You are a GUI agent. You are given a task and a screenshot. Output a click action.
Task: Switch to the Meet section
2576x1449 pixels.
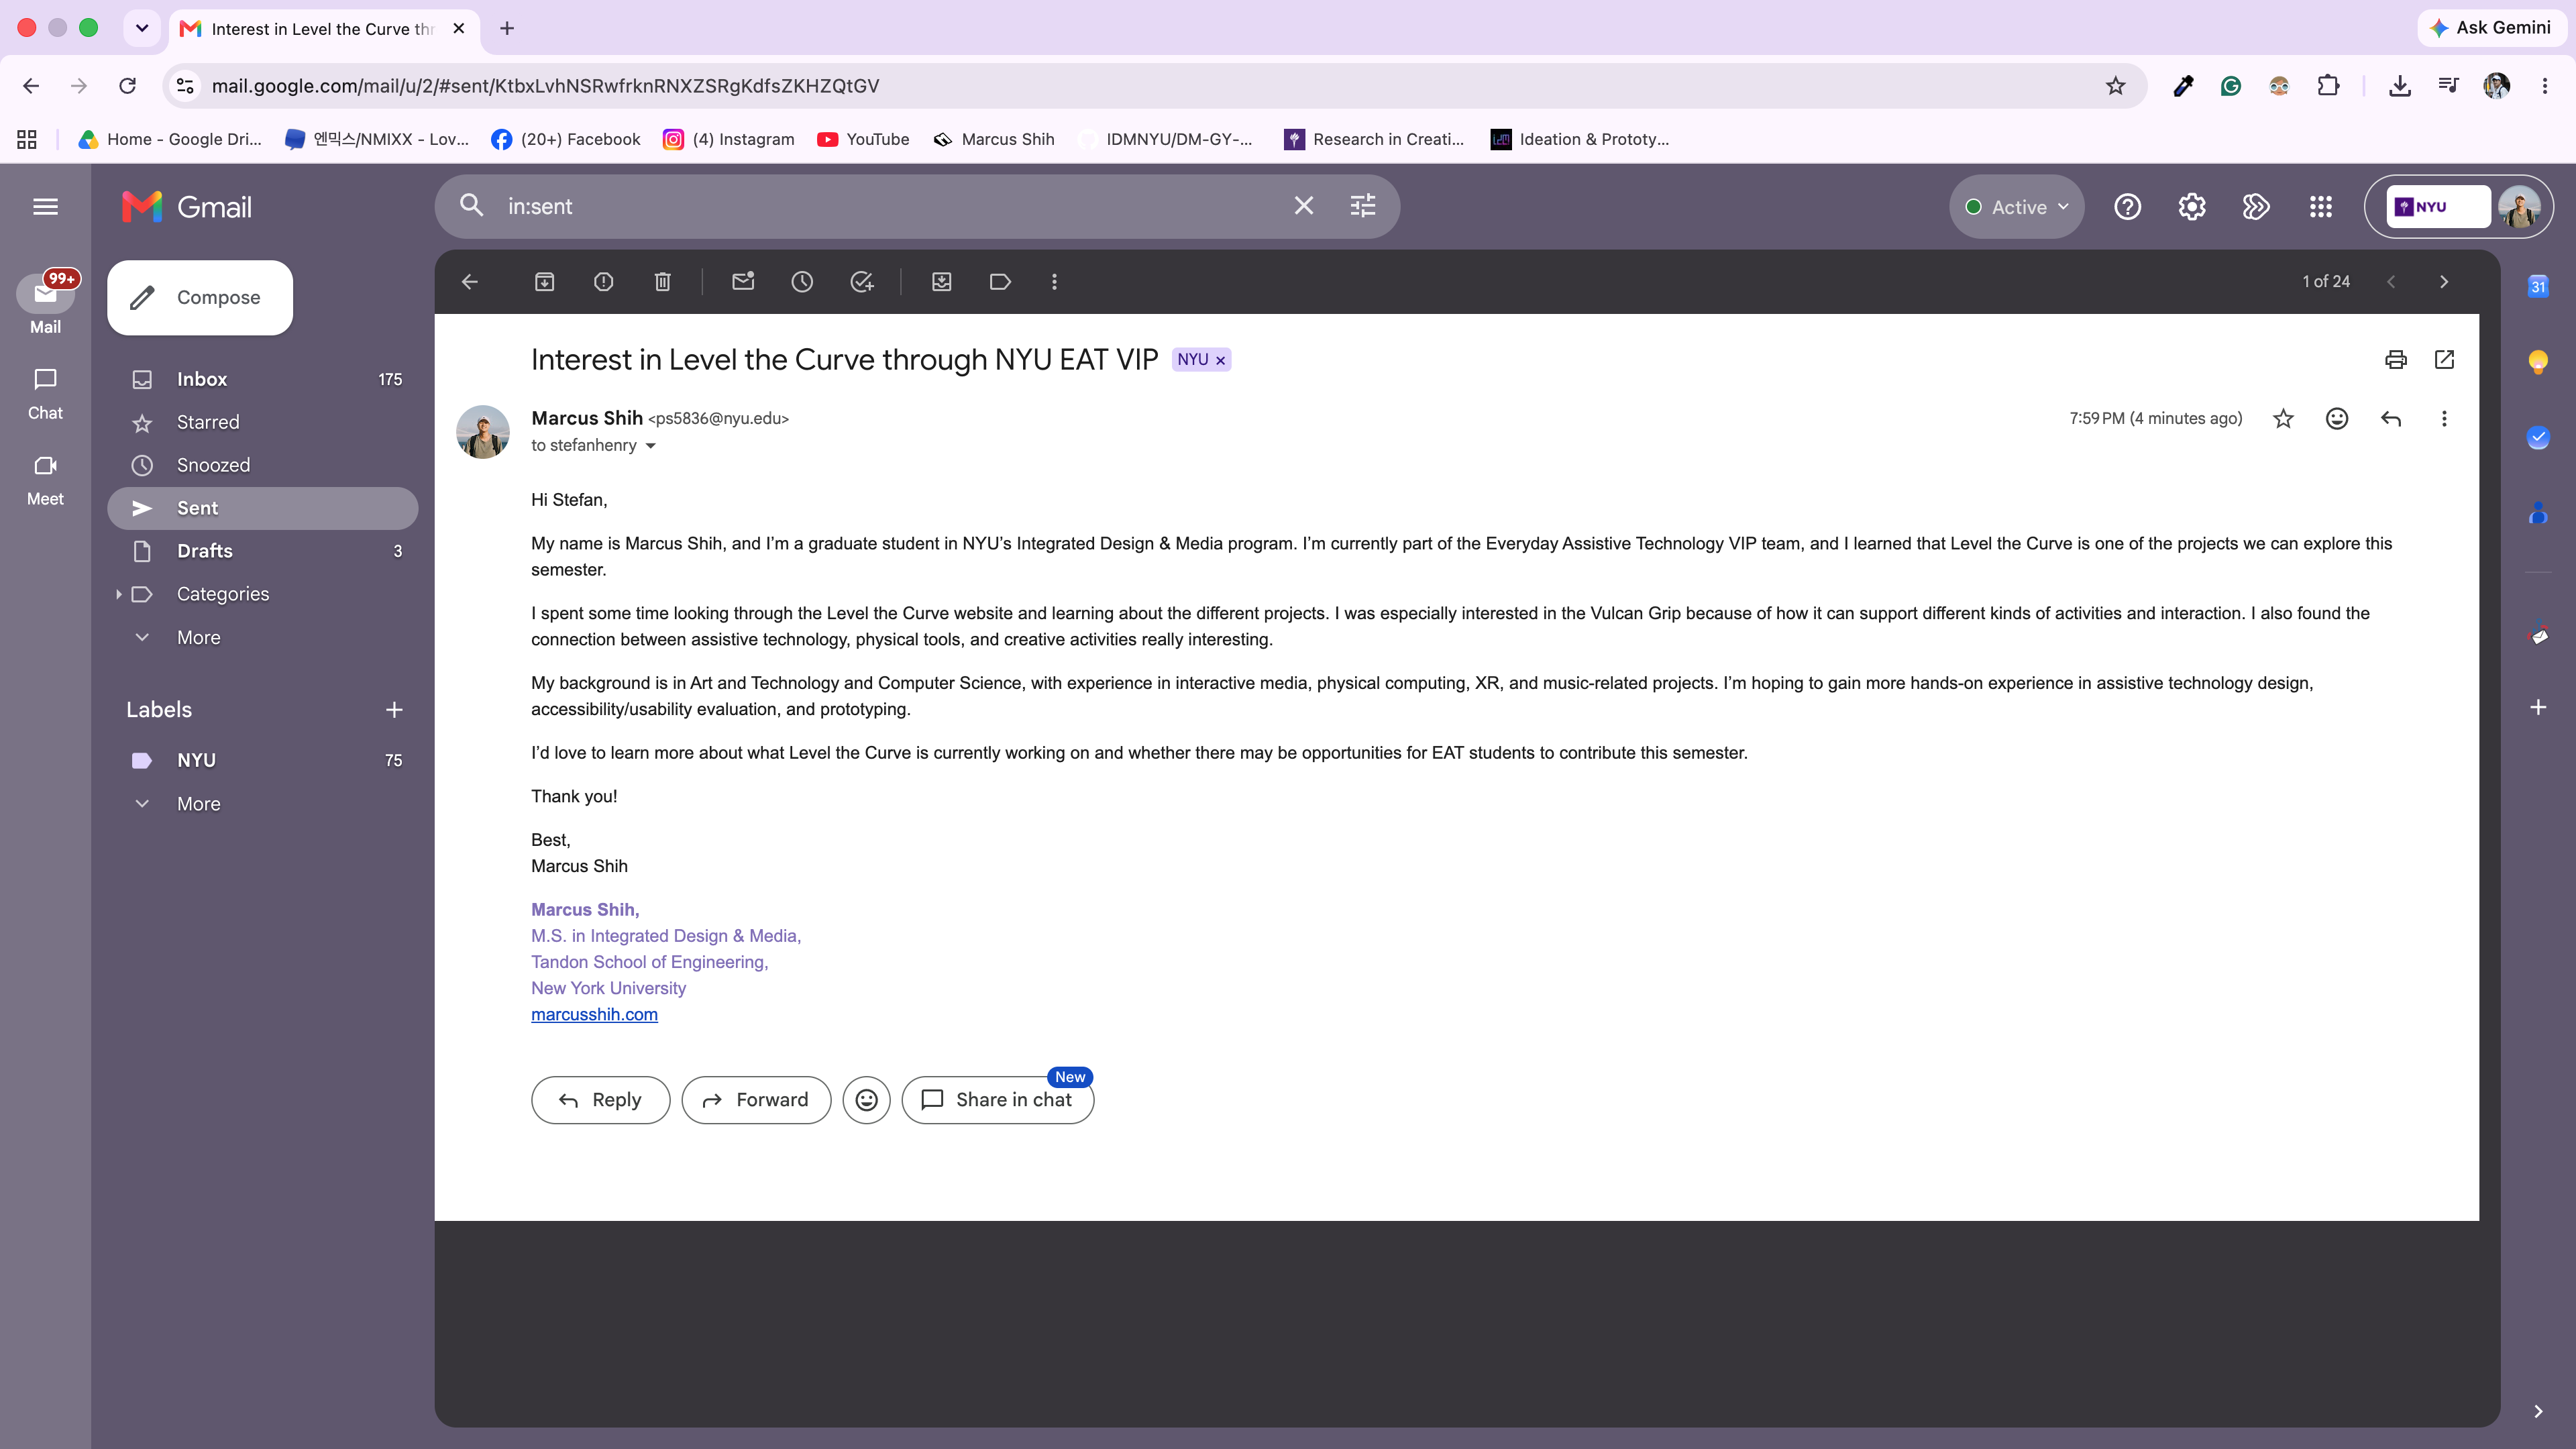45,479
